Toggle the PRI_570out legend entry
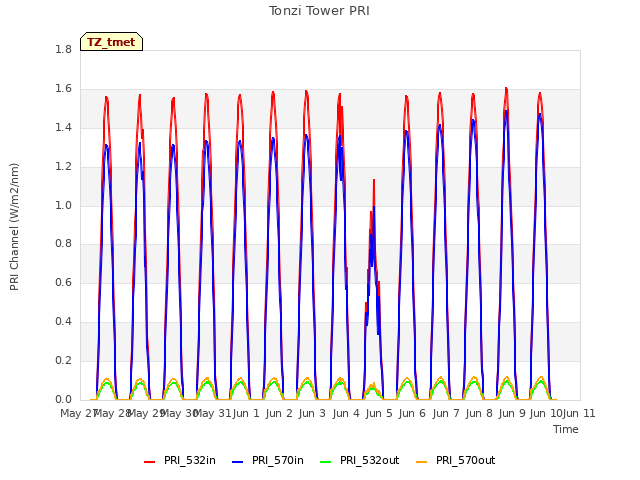The width and height of the screenshot is (640, 480). tap(456, 460)
